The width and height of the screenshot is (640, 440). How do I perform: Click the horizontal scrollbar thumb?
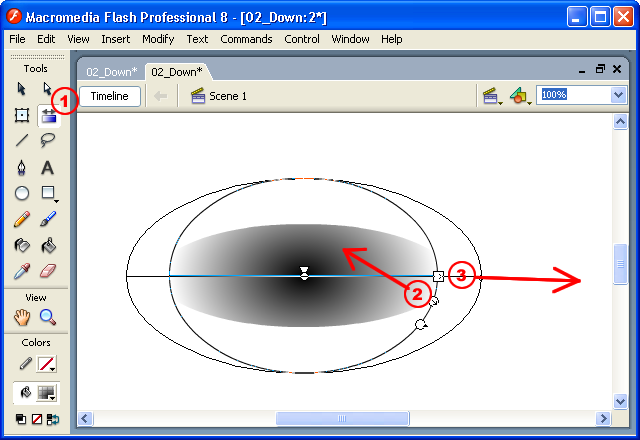click(342, 418)
